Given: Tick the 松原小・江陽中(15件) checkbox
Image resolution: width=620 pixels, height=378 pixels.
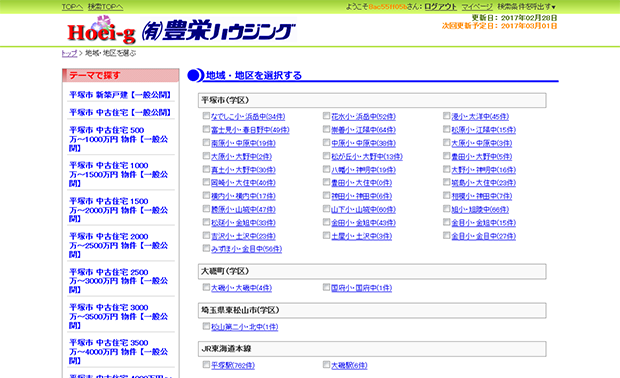Looking at the screenshot, I should [446, 129].
